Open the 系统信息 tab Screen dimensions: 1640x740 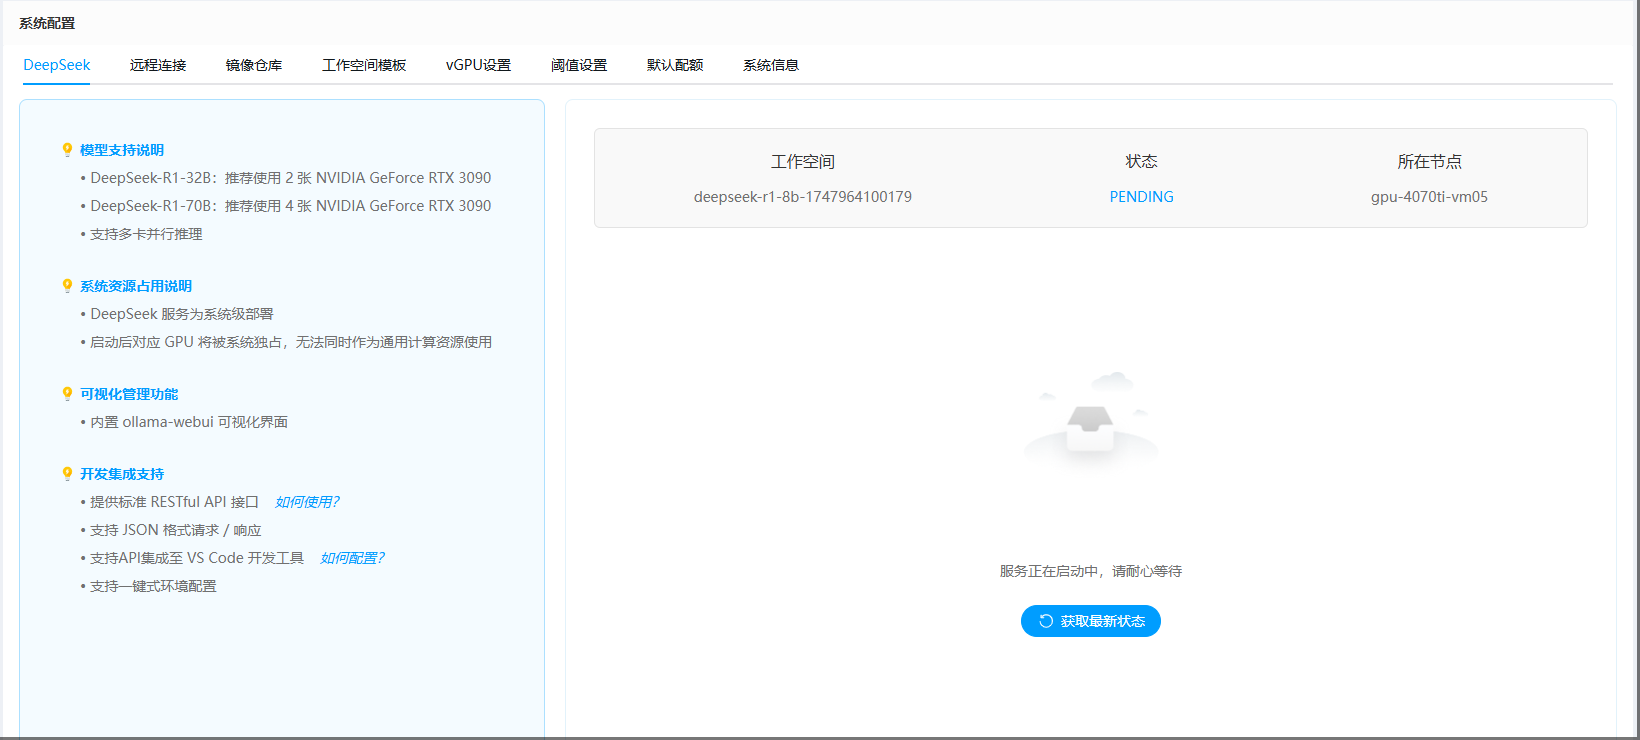tap(771, 65)
